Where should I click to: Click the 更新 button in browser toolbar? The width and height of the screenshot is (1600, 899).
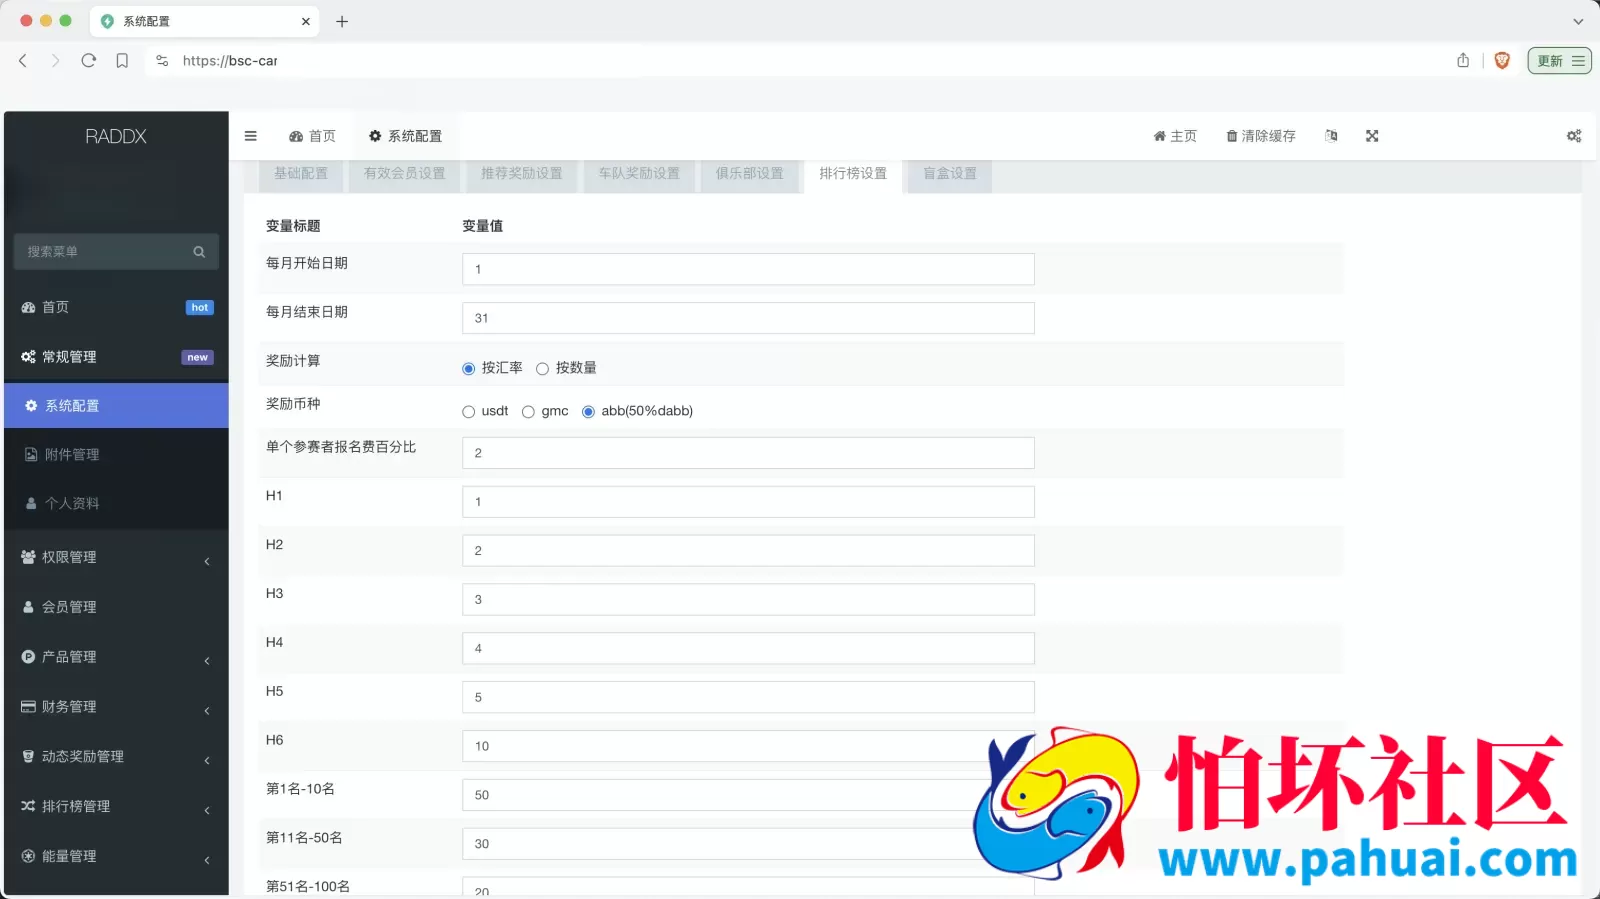(1559, 61)
